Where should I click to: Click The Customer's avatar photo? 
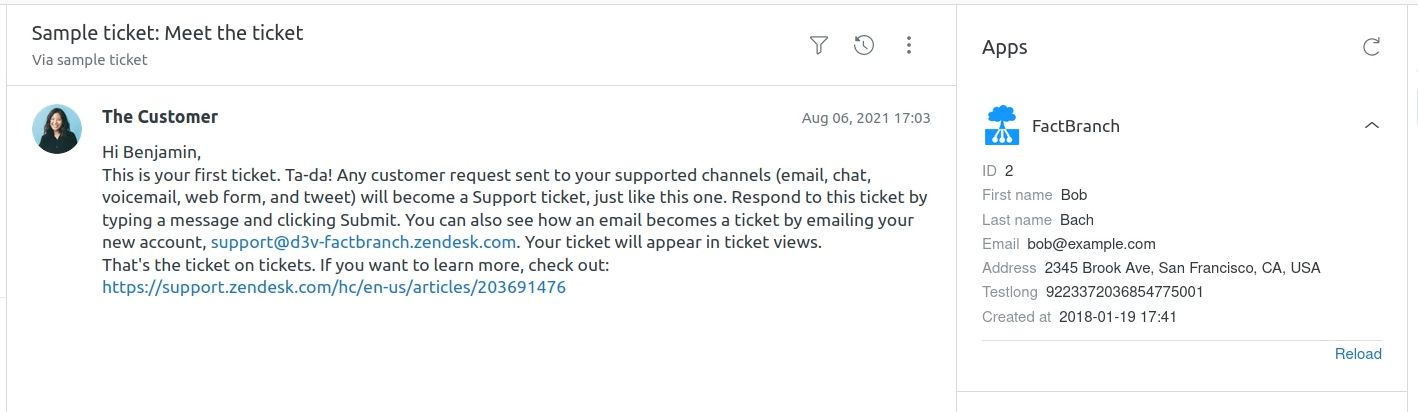(x=57, y=129)
